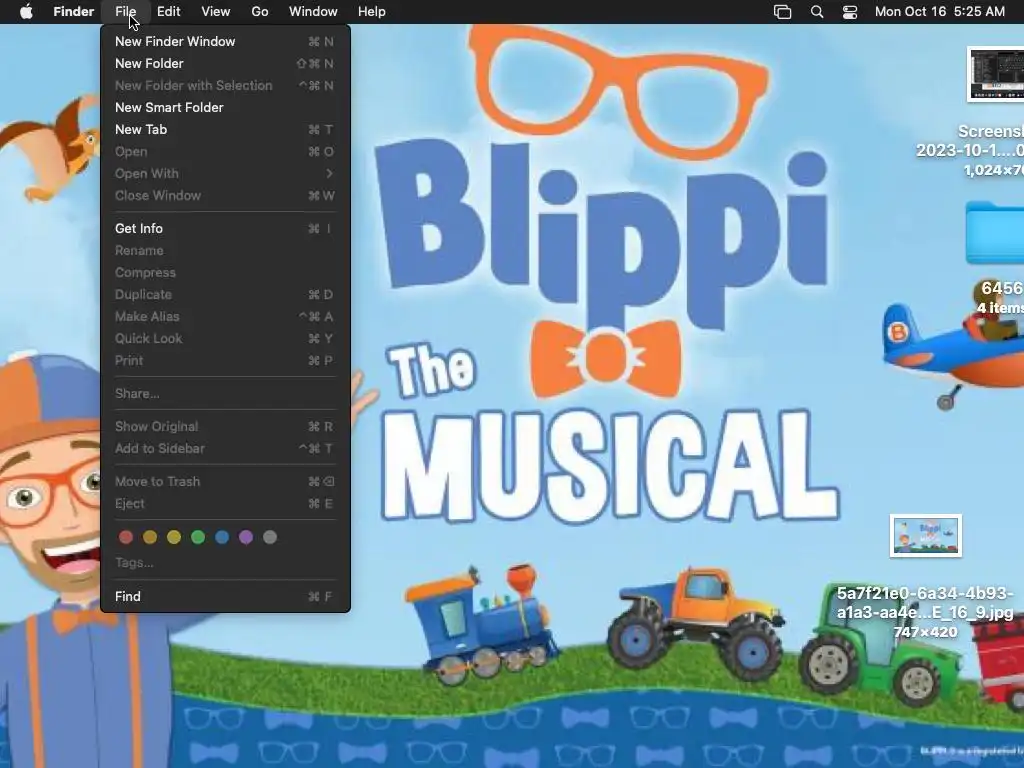Click the dimmed Eject menu item
The width and height of the screenshot is (1024, 768).
[225, 504]
